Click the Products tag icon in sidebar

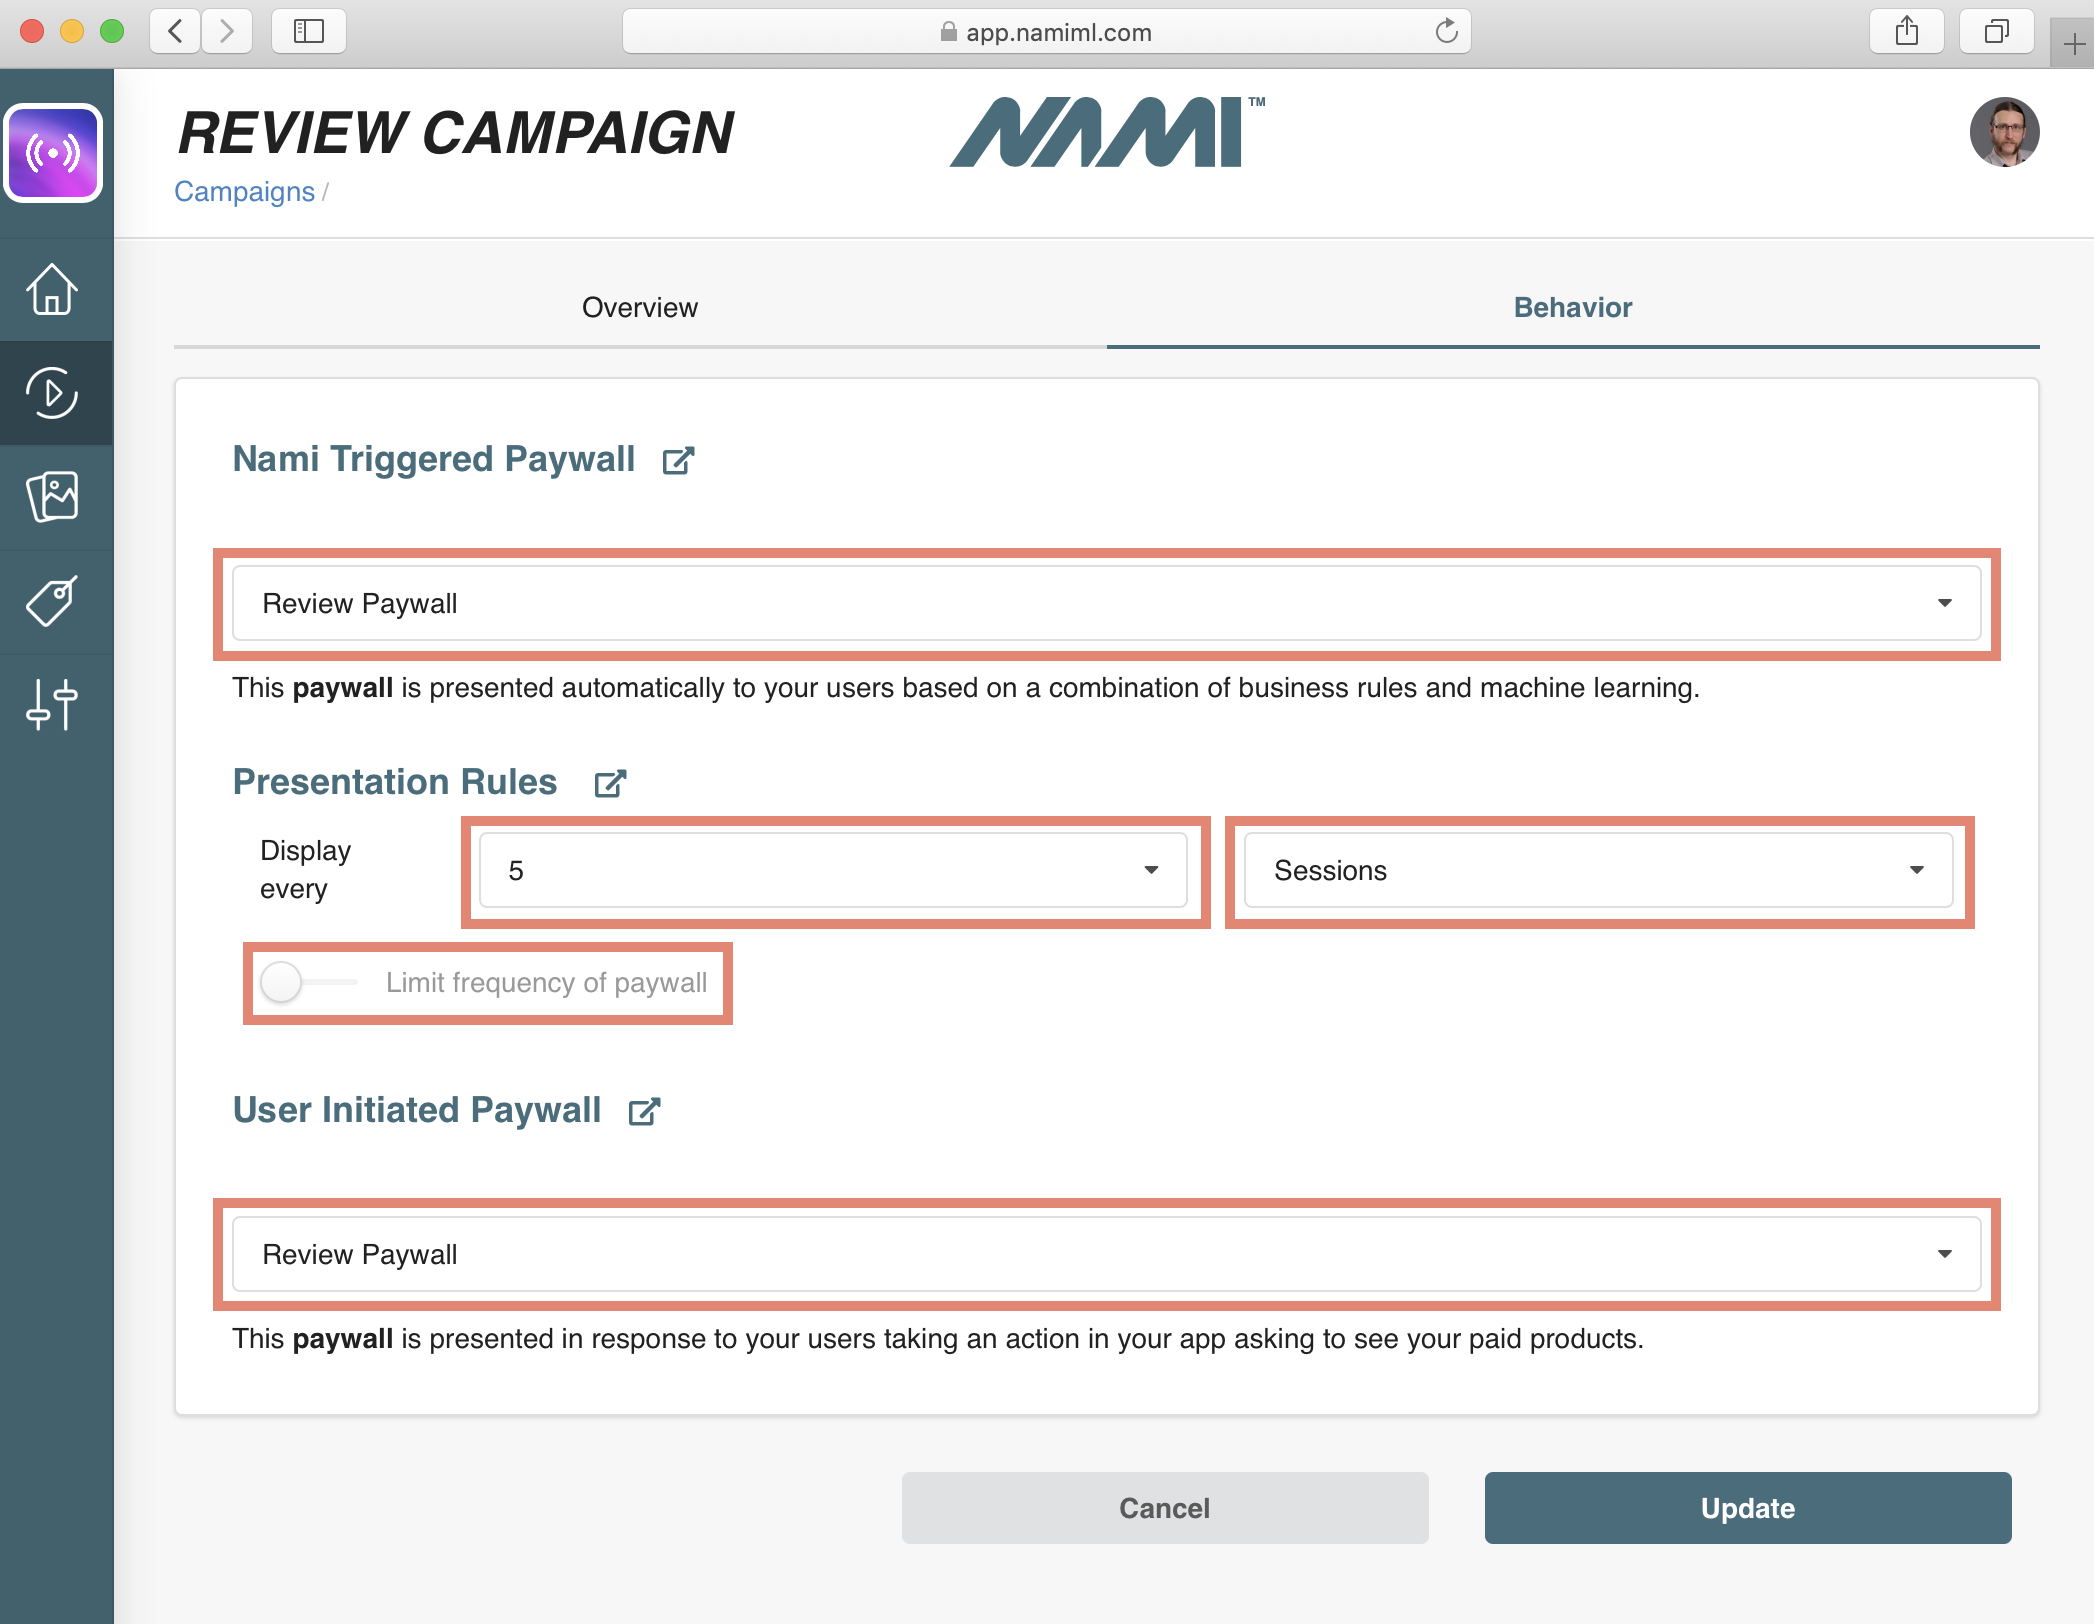[52, 601]
